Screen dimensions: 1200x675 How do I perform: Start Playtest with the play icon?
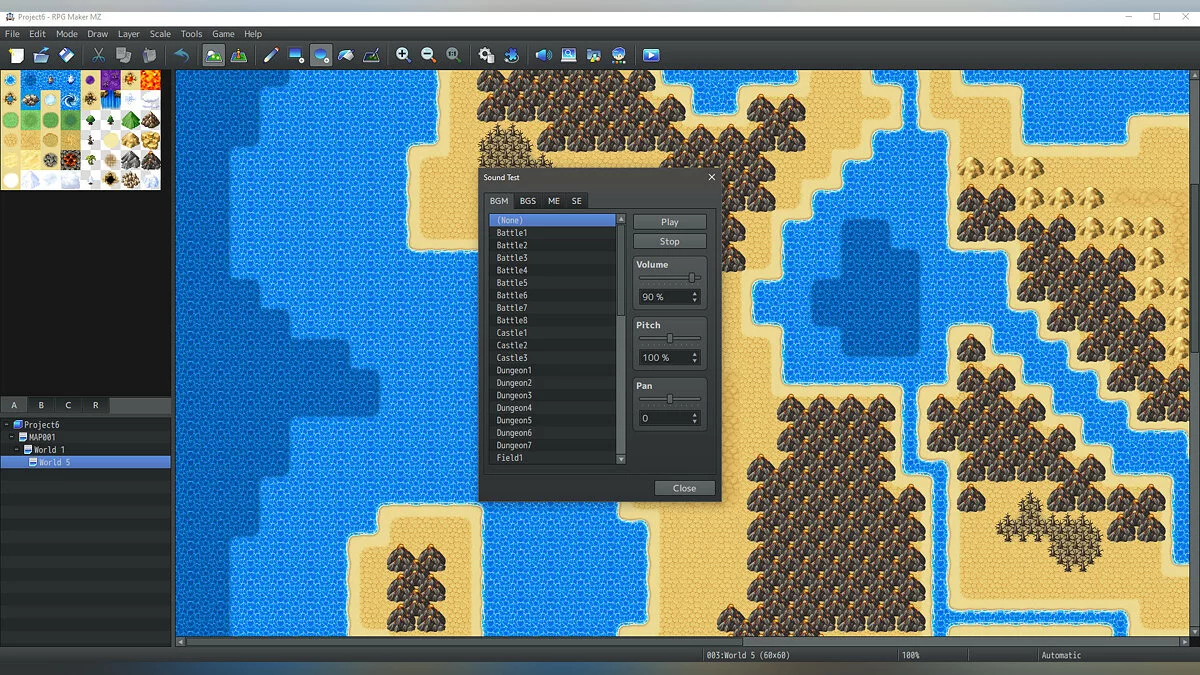coord(651,55)
